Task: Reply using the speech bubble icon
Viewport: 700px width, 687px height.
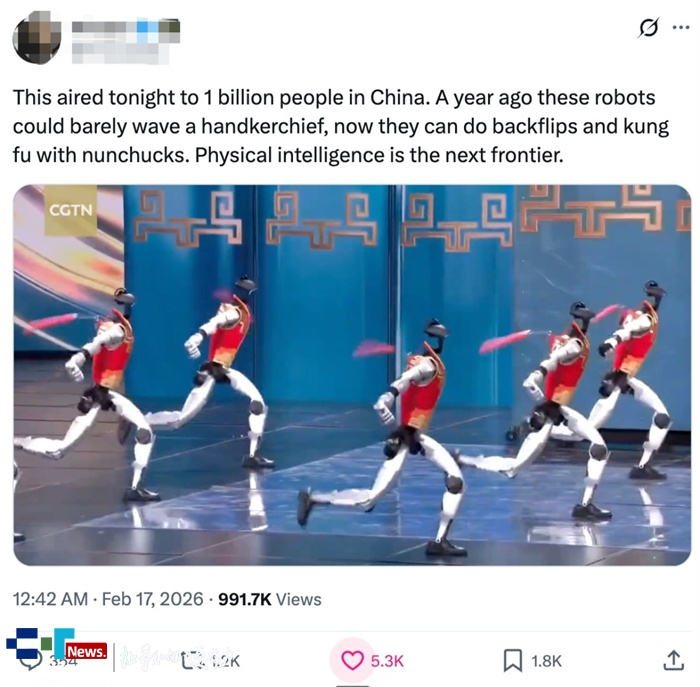Action: click(x=31, y=661)
